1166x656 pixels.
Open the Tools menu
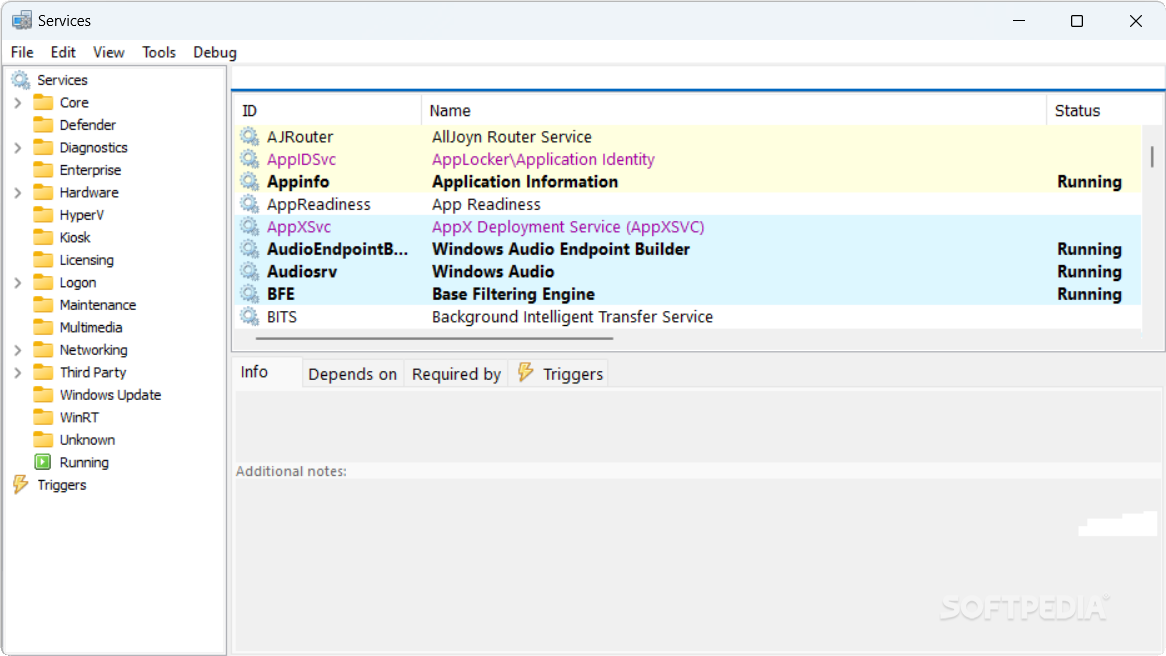point(159,52)
